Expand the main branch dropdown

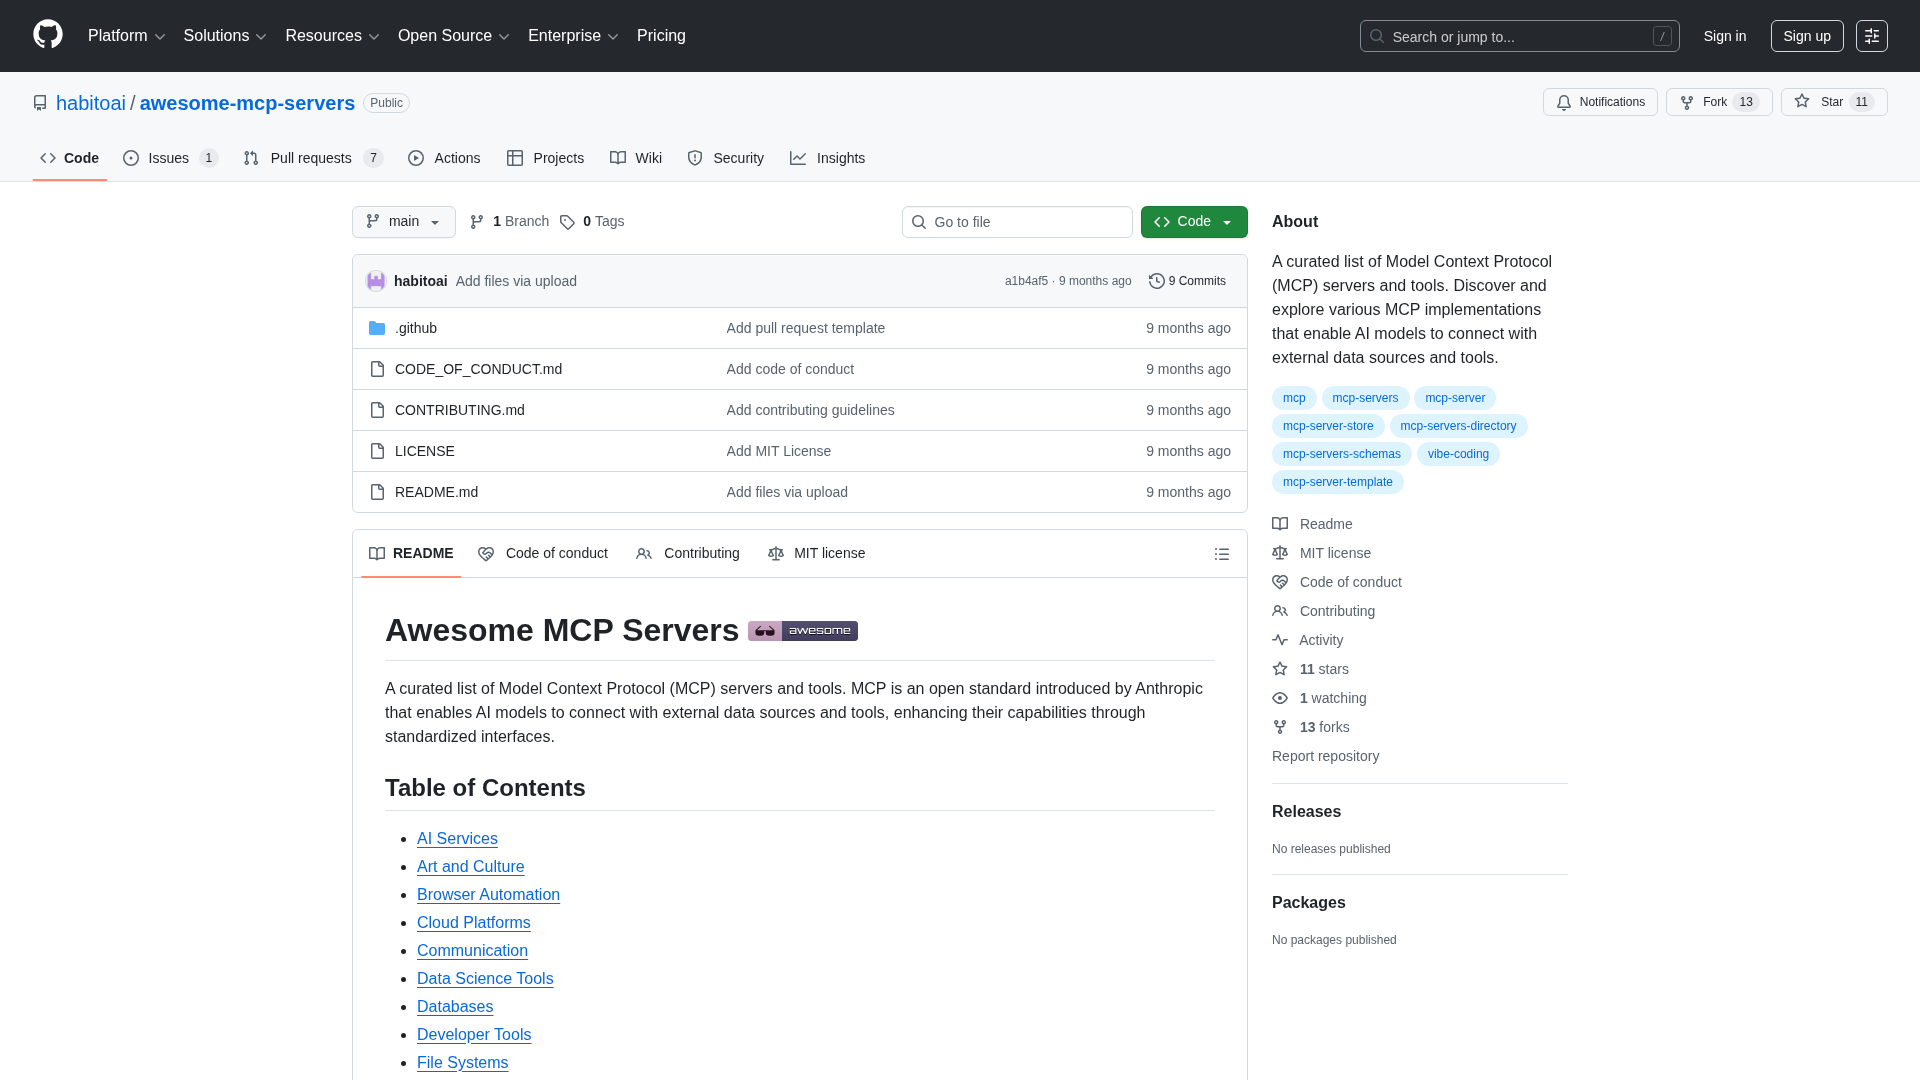click(404, 222)
